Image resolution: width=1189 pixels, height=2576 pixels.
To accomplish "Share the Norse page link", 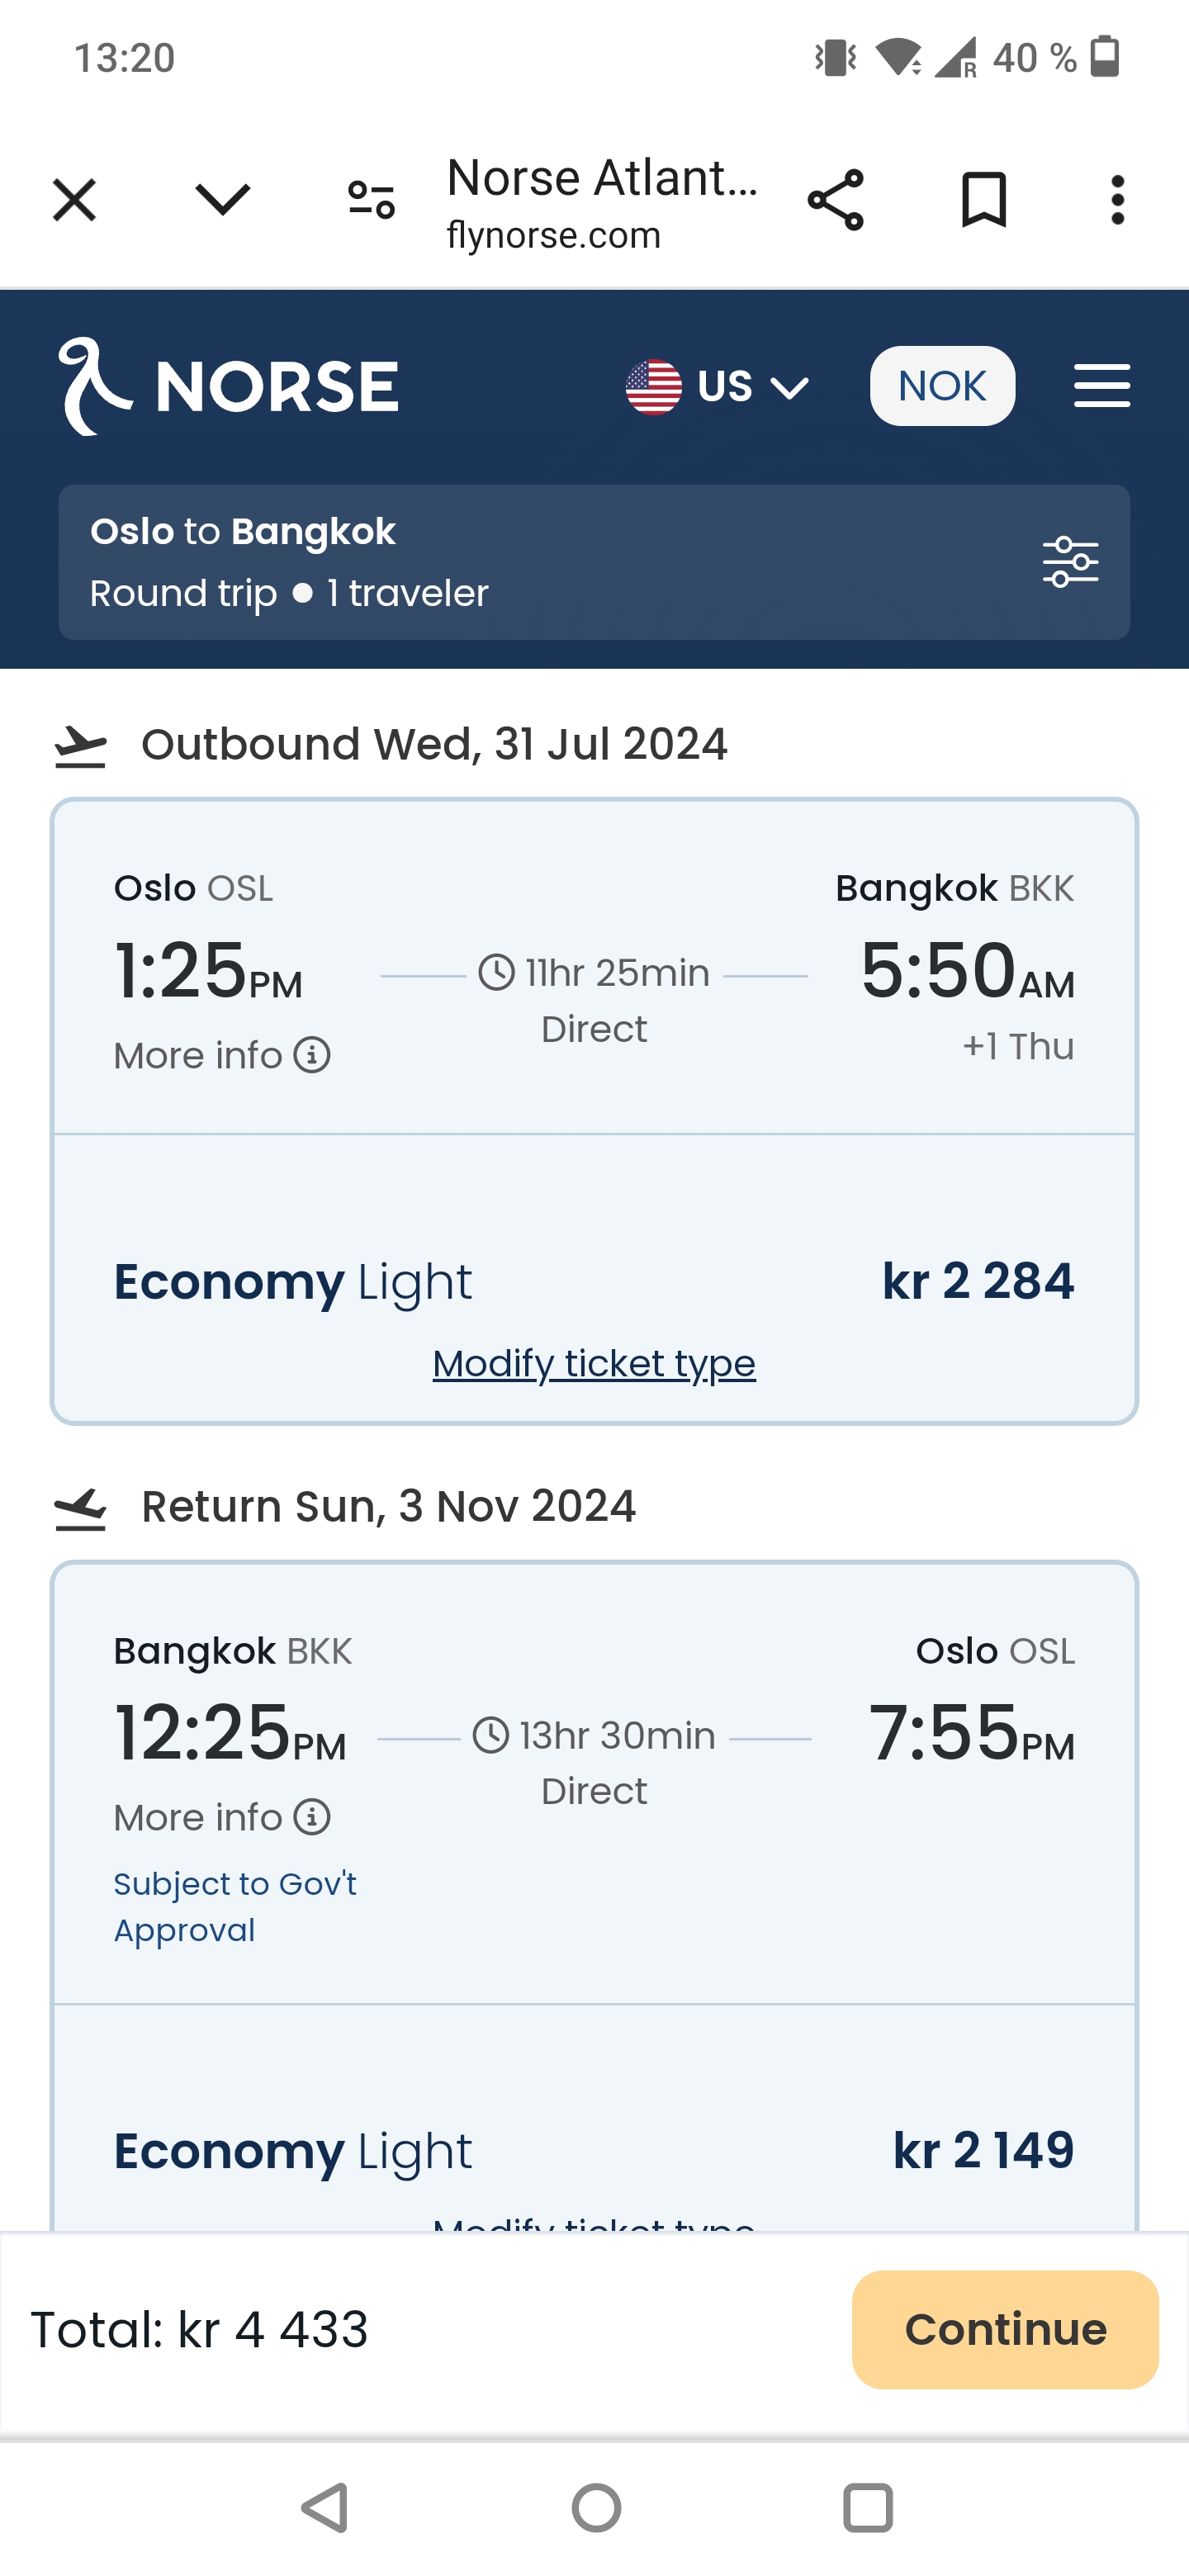I will click(835, 200).
